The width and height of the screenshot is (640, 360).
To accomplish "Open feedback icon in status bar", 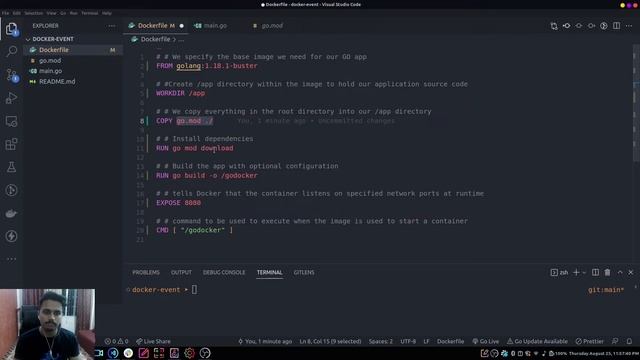I will [x=615, y=341].
